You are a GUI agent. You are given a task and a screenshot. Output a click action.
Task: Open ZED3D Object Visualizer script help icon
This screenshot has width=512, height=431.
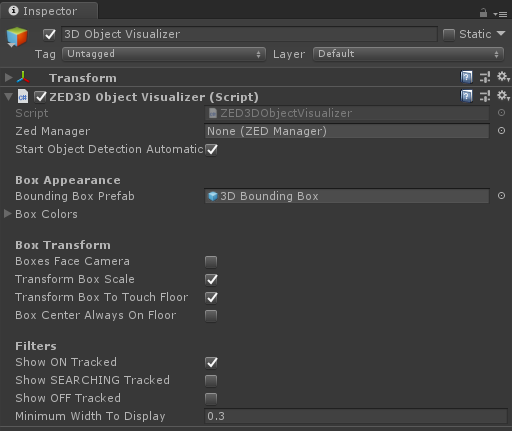(x=466, y=96)
